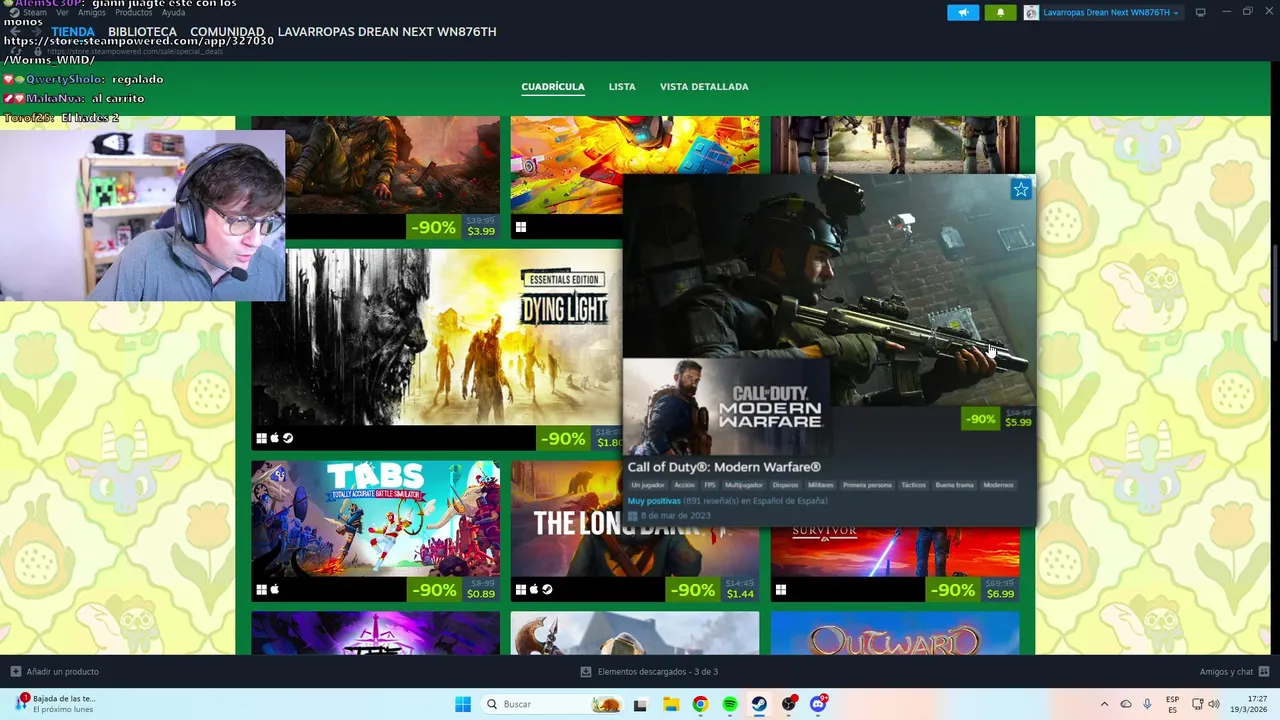Open the Steam notifications bell
This screenshot has width=1280, height=720.
click(x=1000, y=12)
